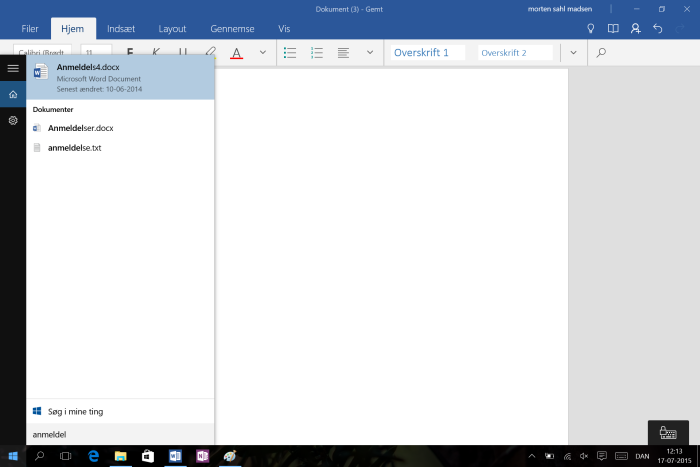Toggle Underline (U) formatting

pos(183,52)
